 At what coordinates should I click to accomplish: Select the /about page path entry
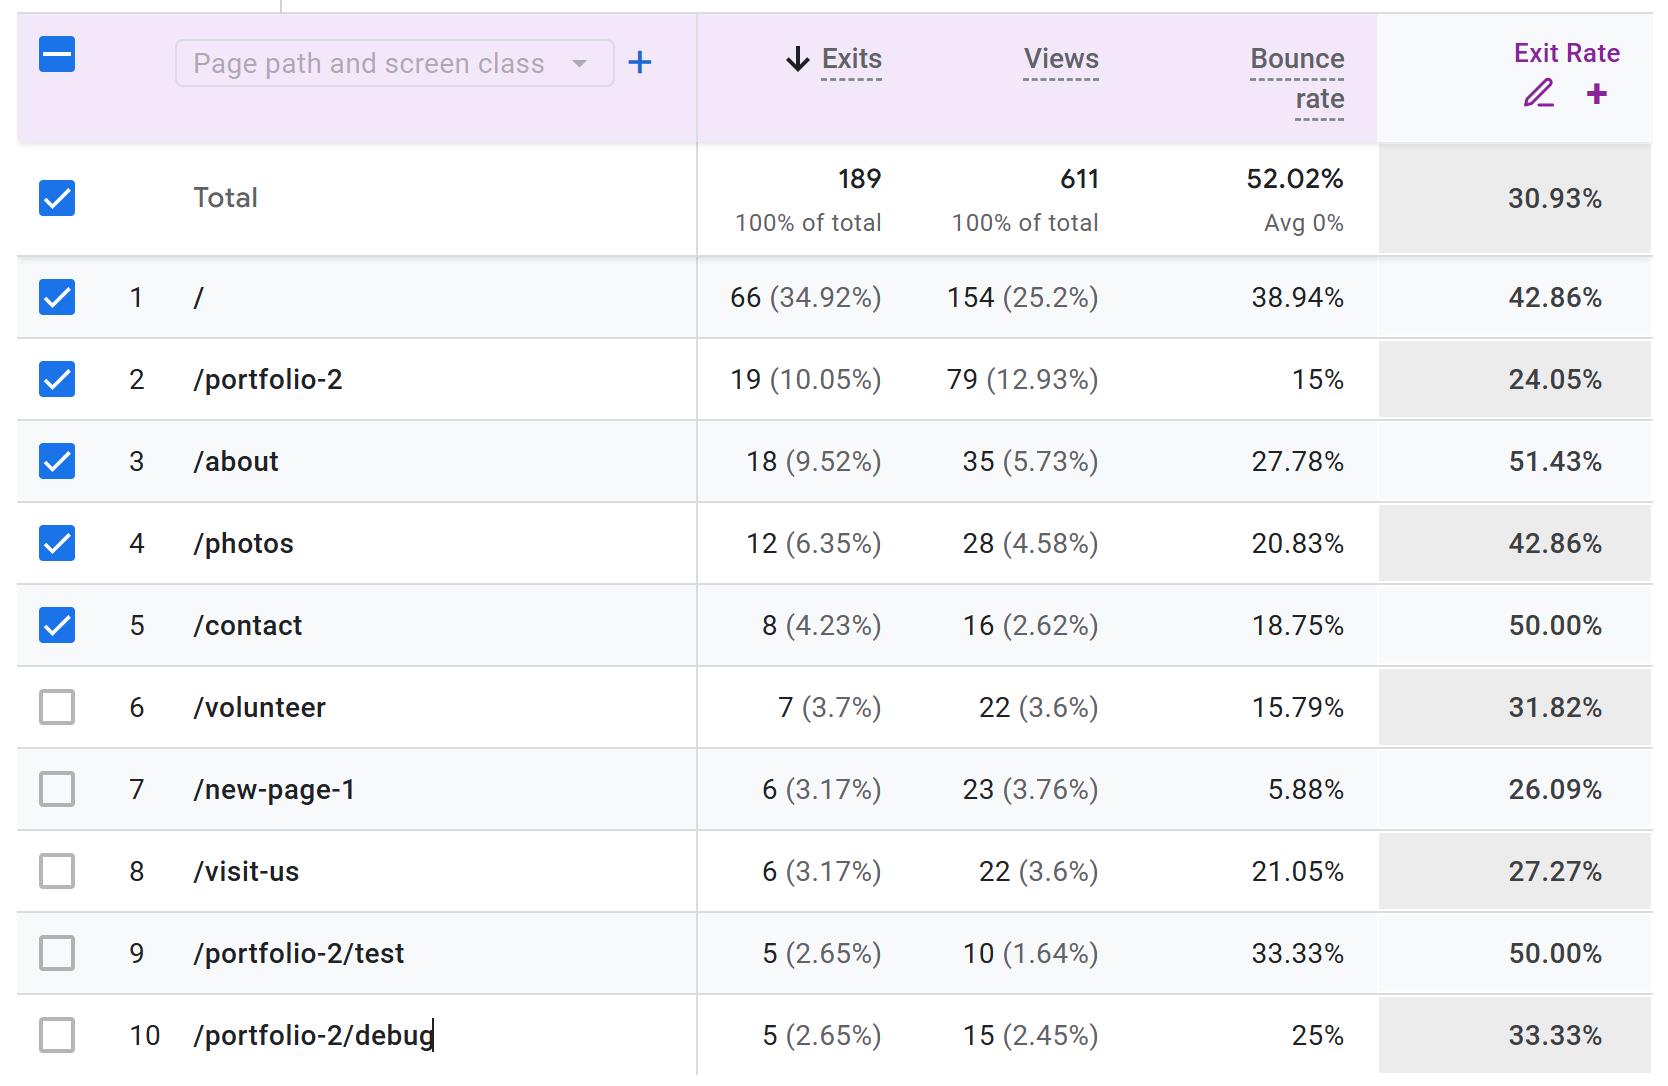pos(236,461)
